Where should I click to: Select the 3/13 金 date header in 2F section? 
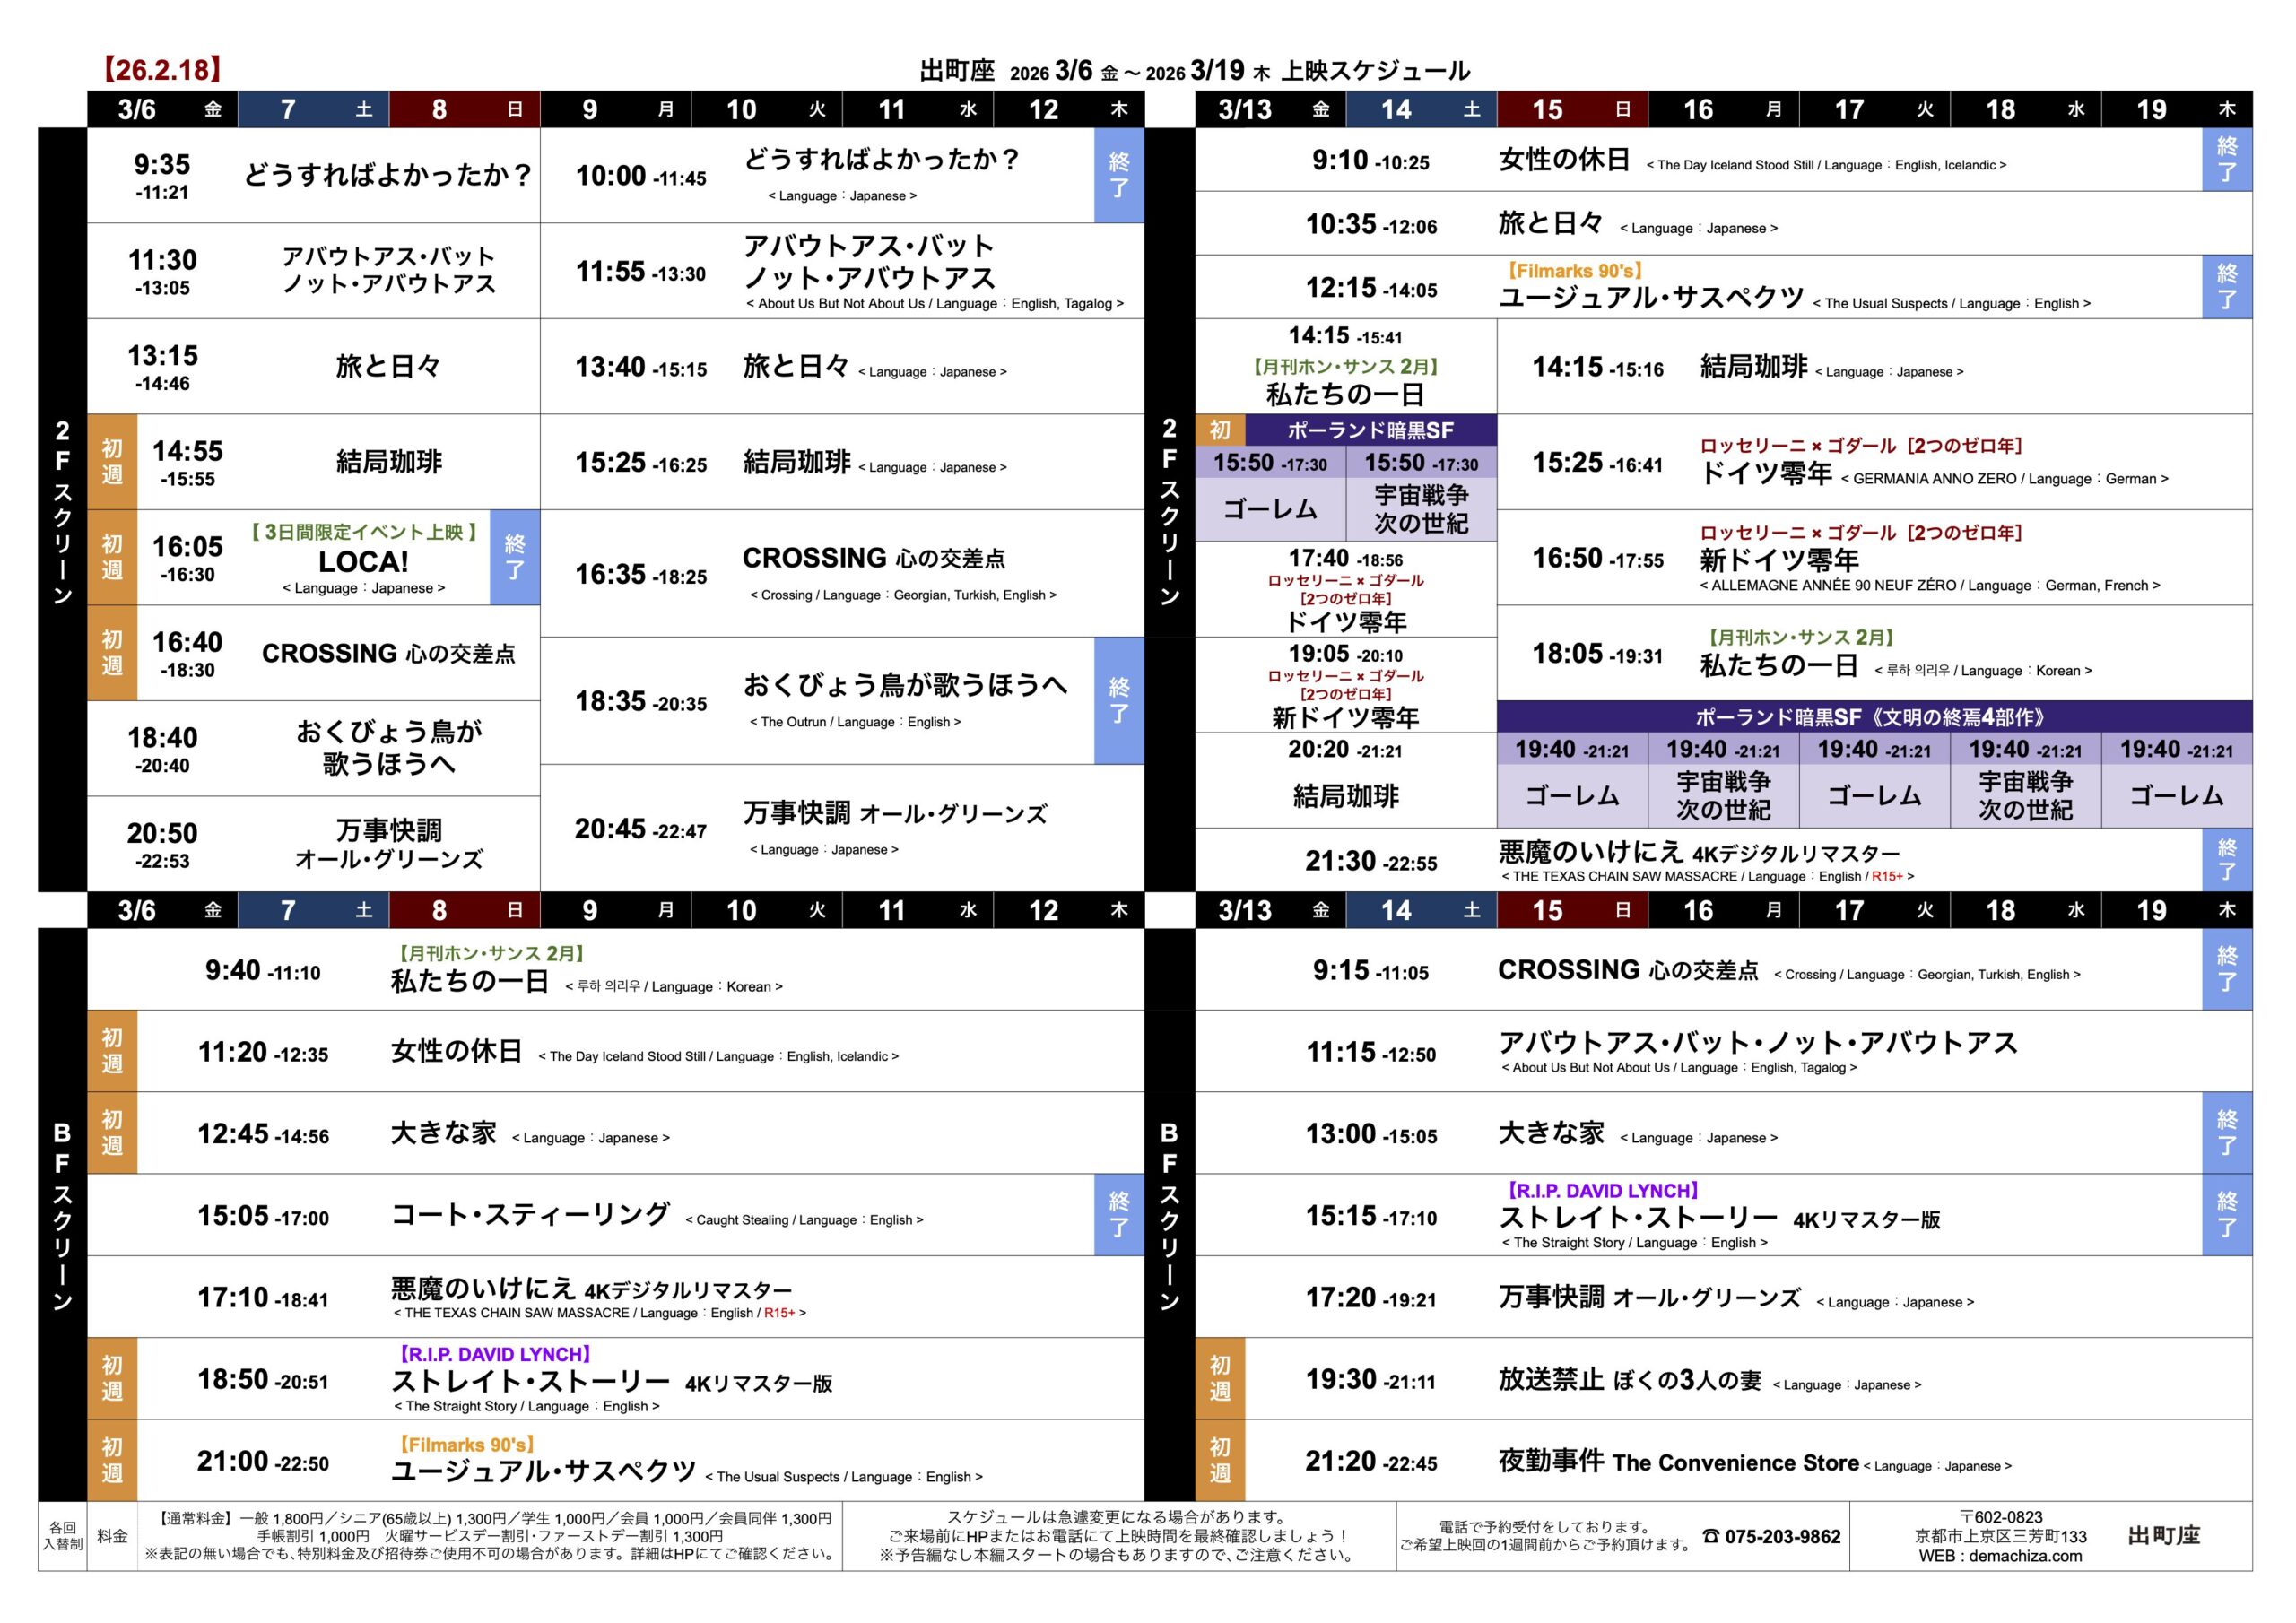(1270, 109)
